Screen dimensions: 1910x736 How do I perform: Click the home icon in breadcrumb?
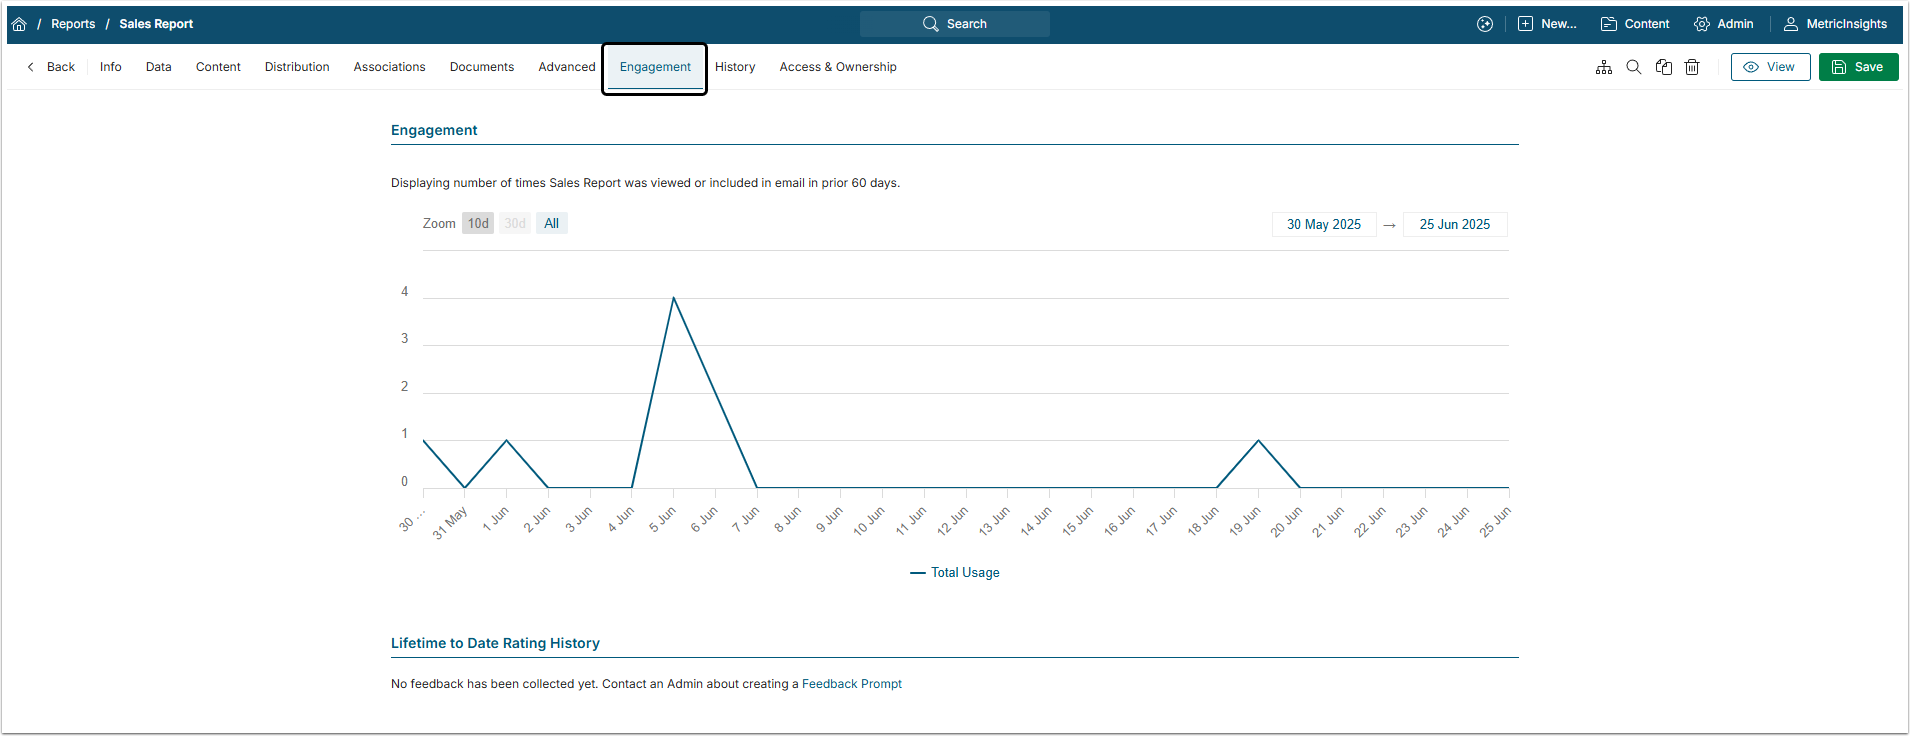tap(19, 24)
